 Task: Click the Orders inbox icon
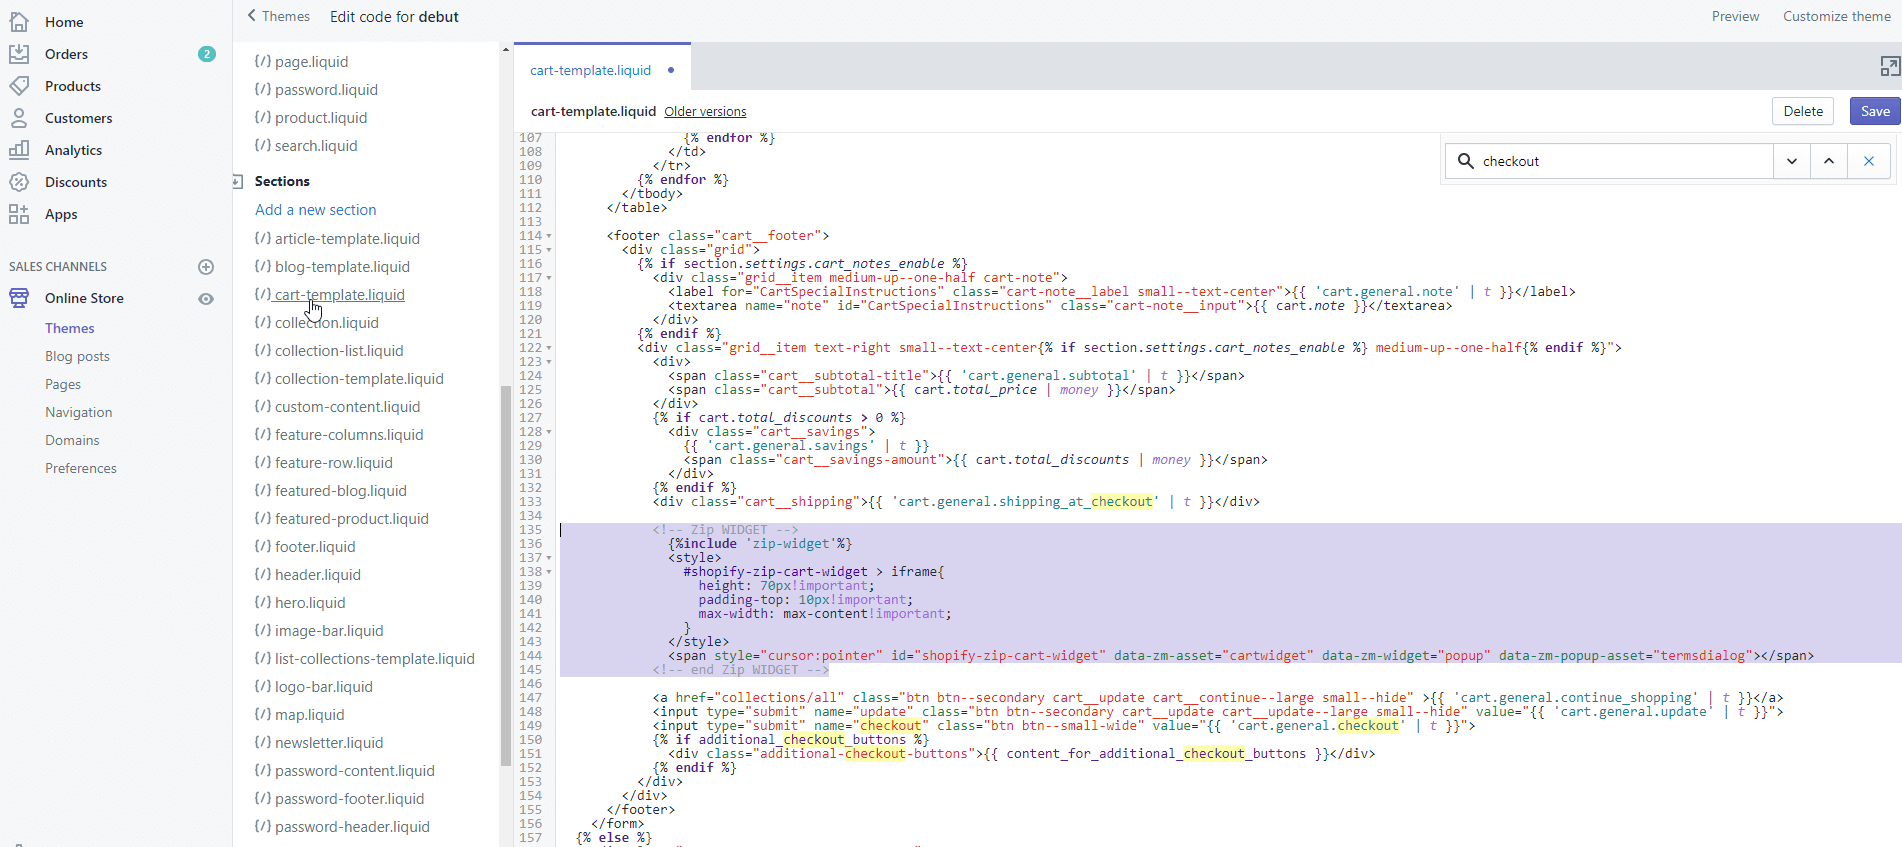click(x=19, y=54)
